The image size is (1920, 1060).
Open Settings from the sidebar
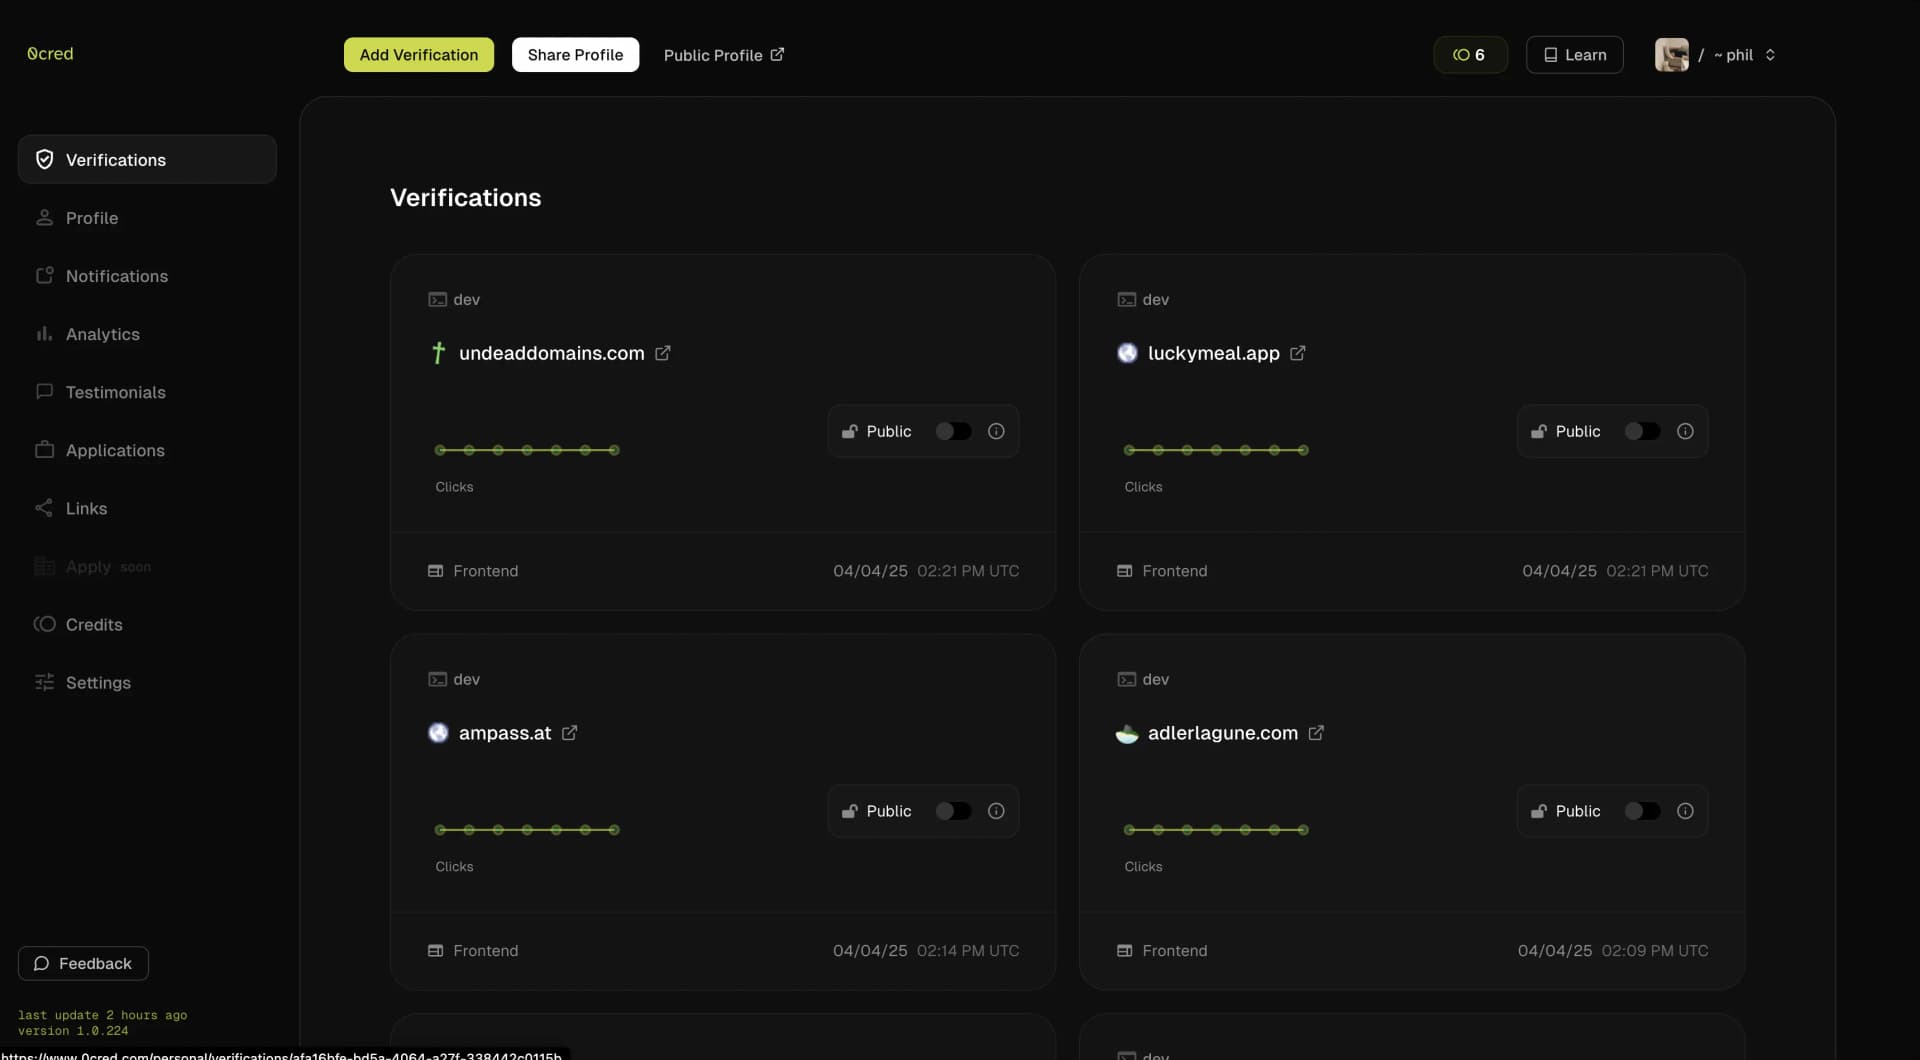click(98, 682)
